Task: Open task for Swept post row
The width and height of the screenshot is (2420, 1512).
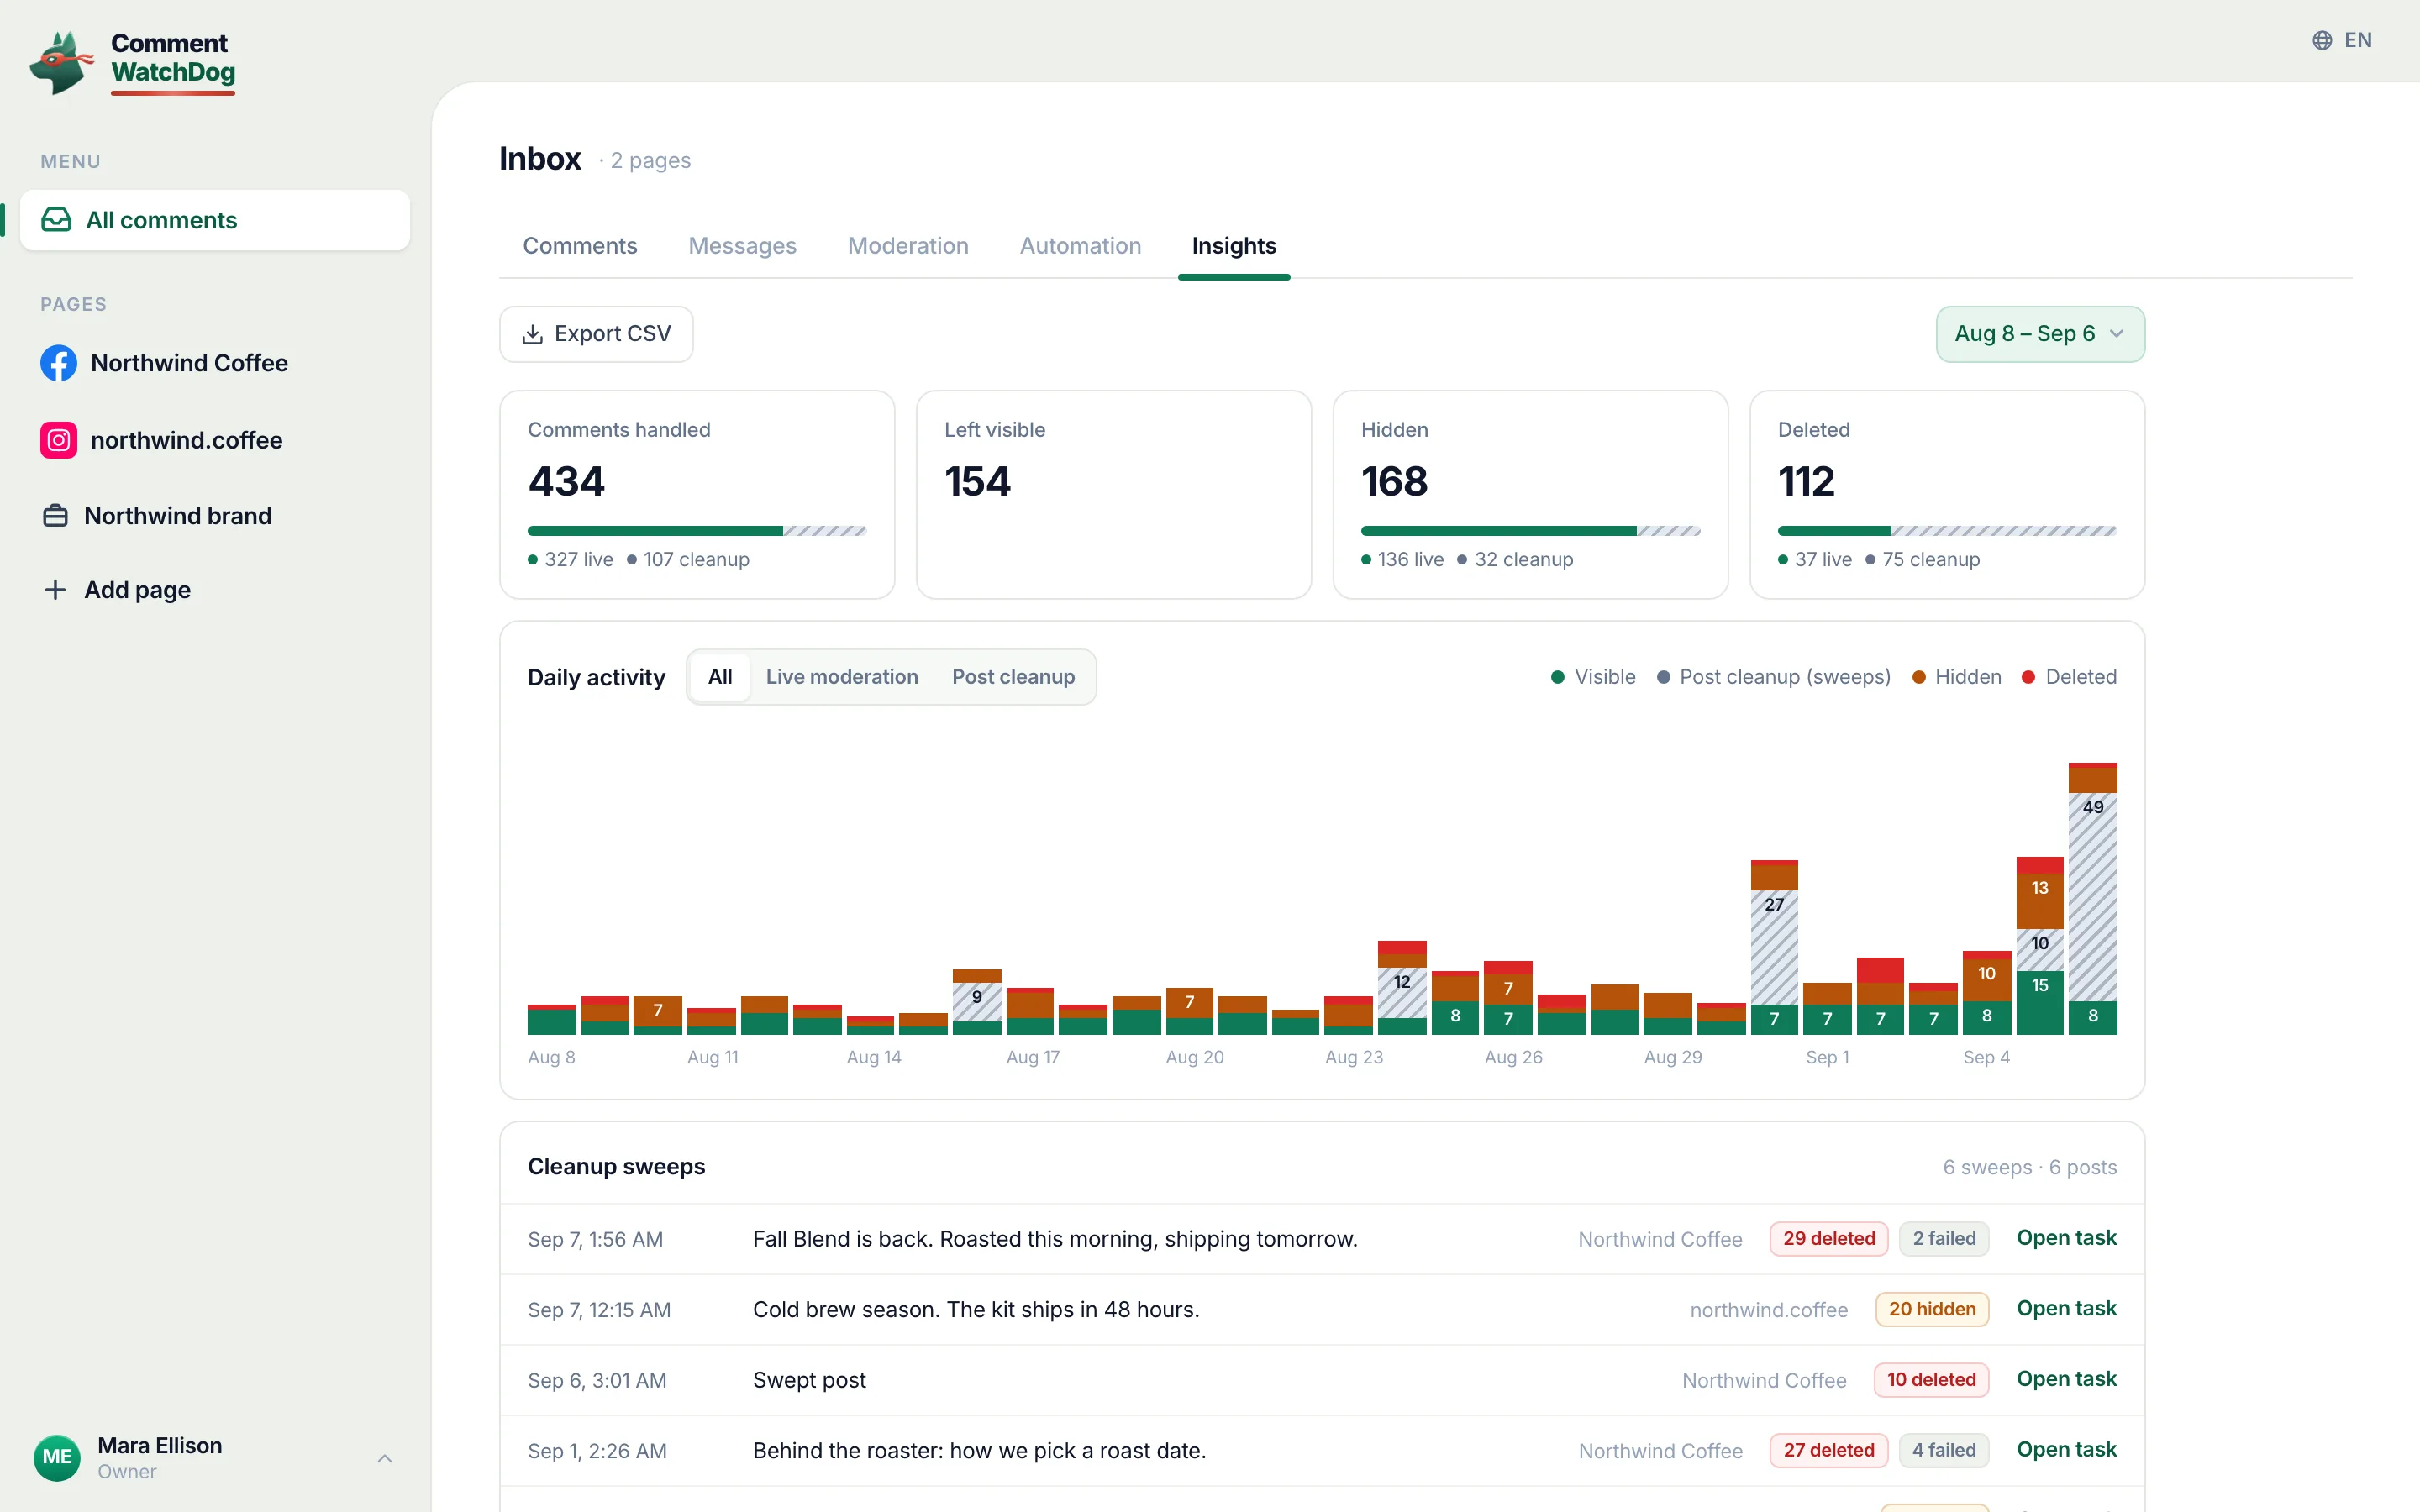Action: [x=2066, y=1379]
